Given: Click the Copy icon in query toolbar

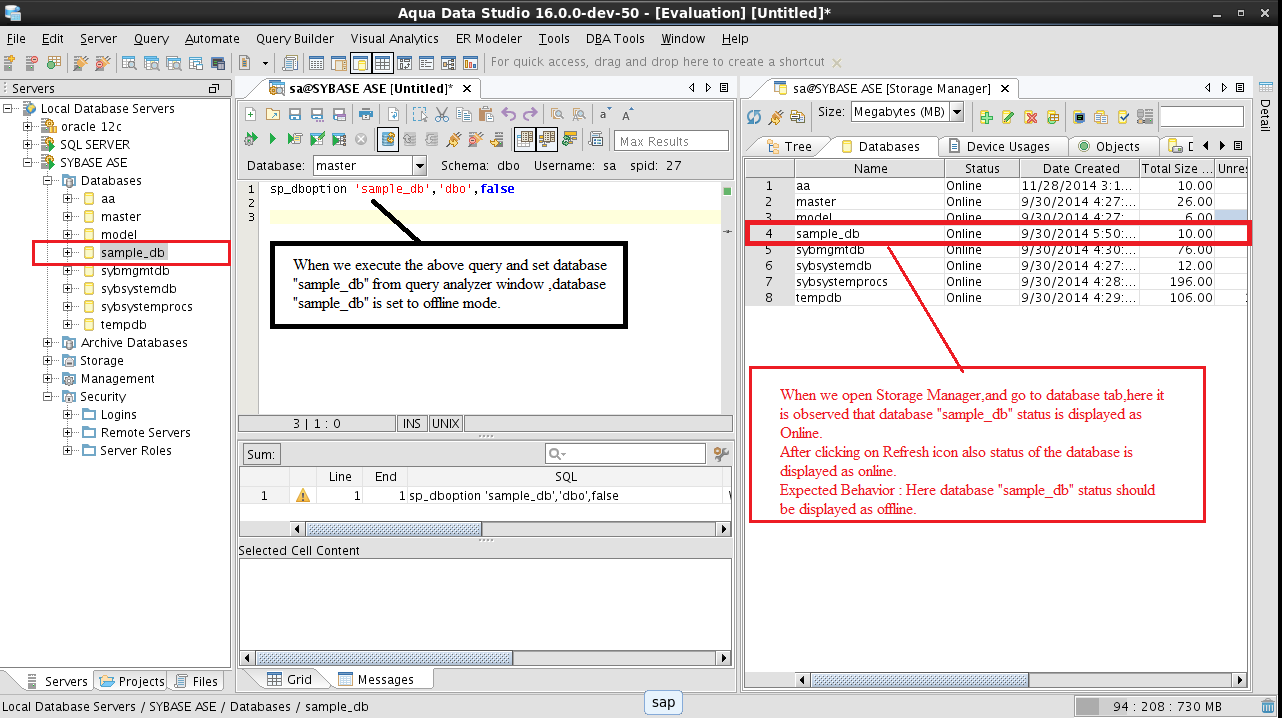Looking at the screenshot, I should pos(464,115).
